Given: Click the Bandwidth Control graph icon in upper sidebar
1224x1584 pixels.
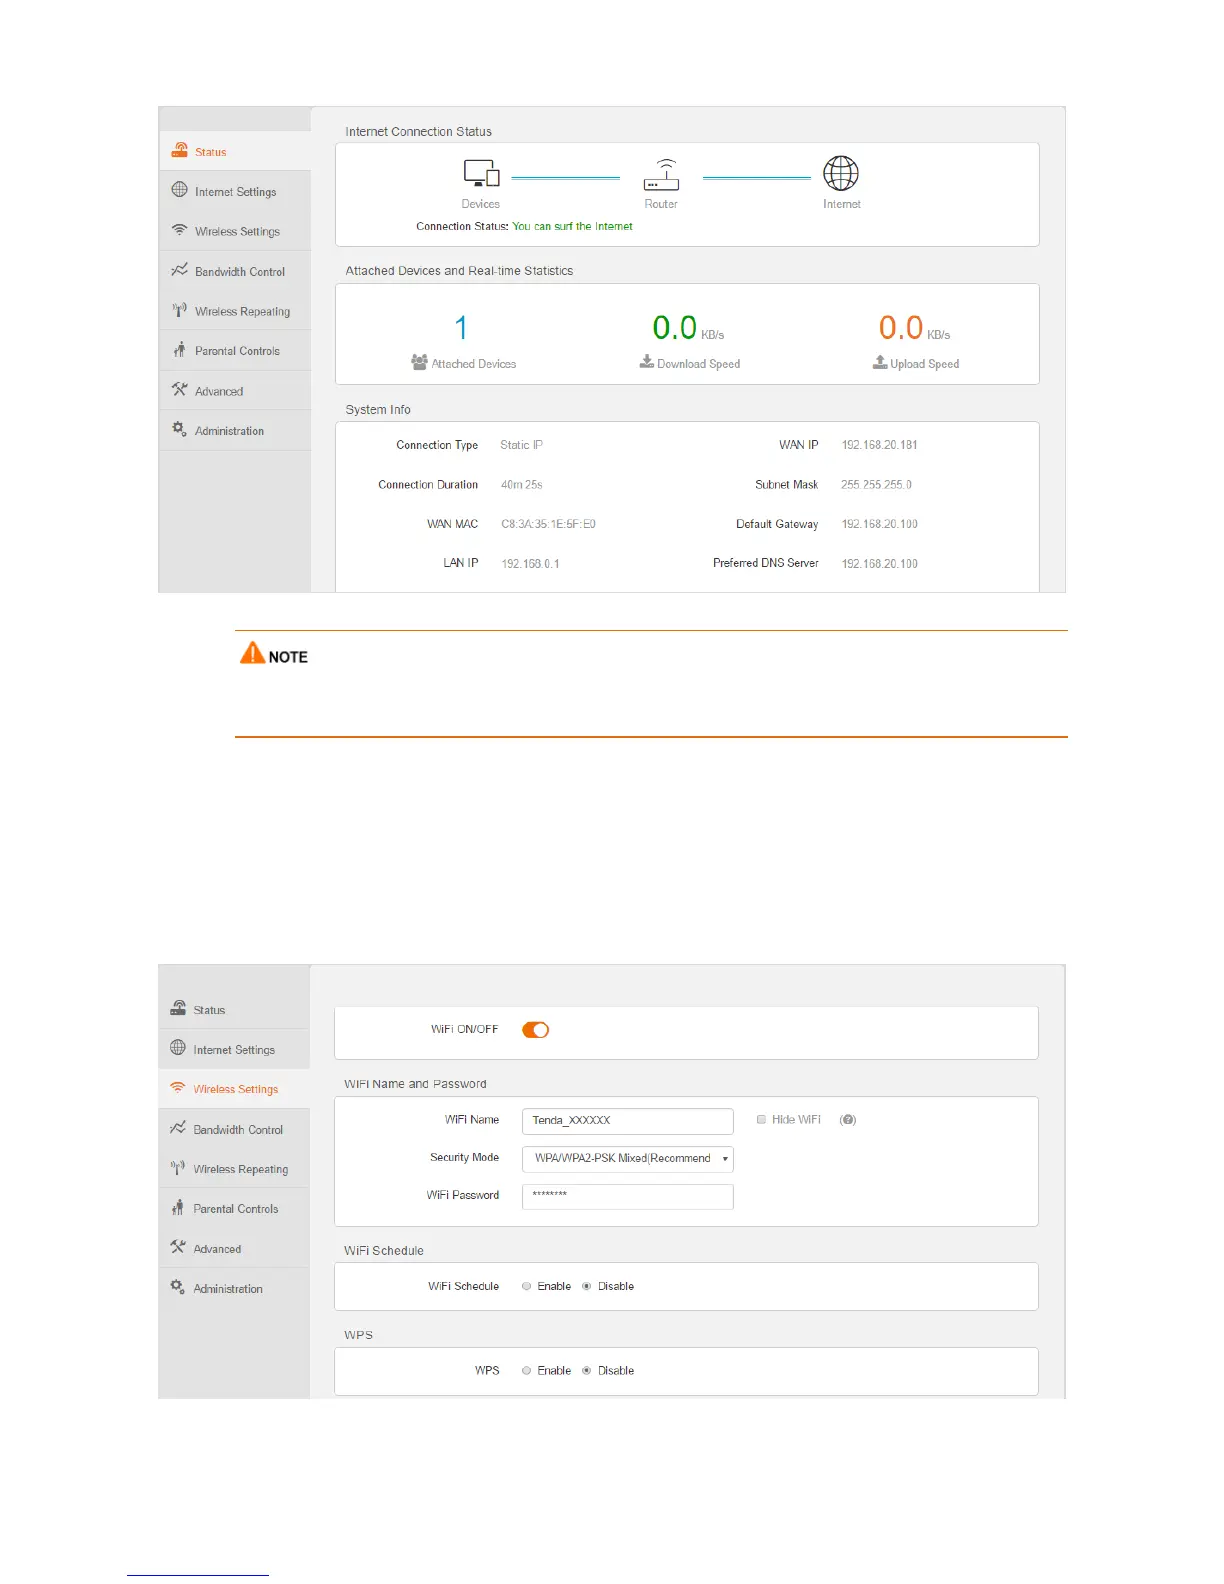Looking at the screenshot, I should pyautogui.click(x=180, y=270).
